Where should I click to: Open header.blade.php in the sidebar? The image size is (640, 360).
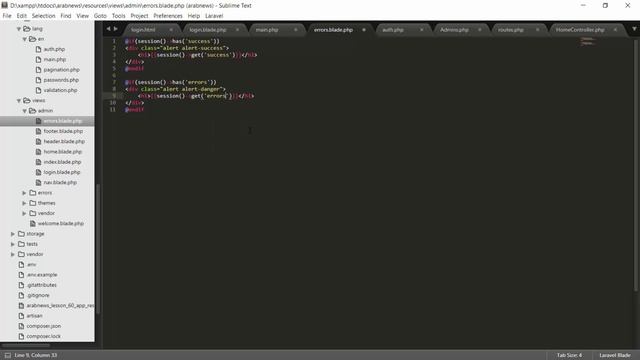(64, 141)
